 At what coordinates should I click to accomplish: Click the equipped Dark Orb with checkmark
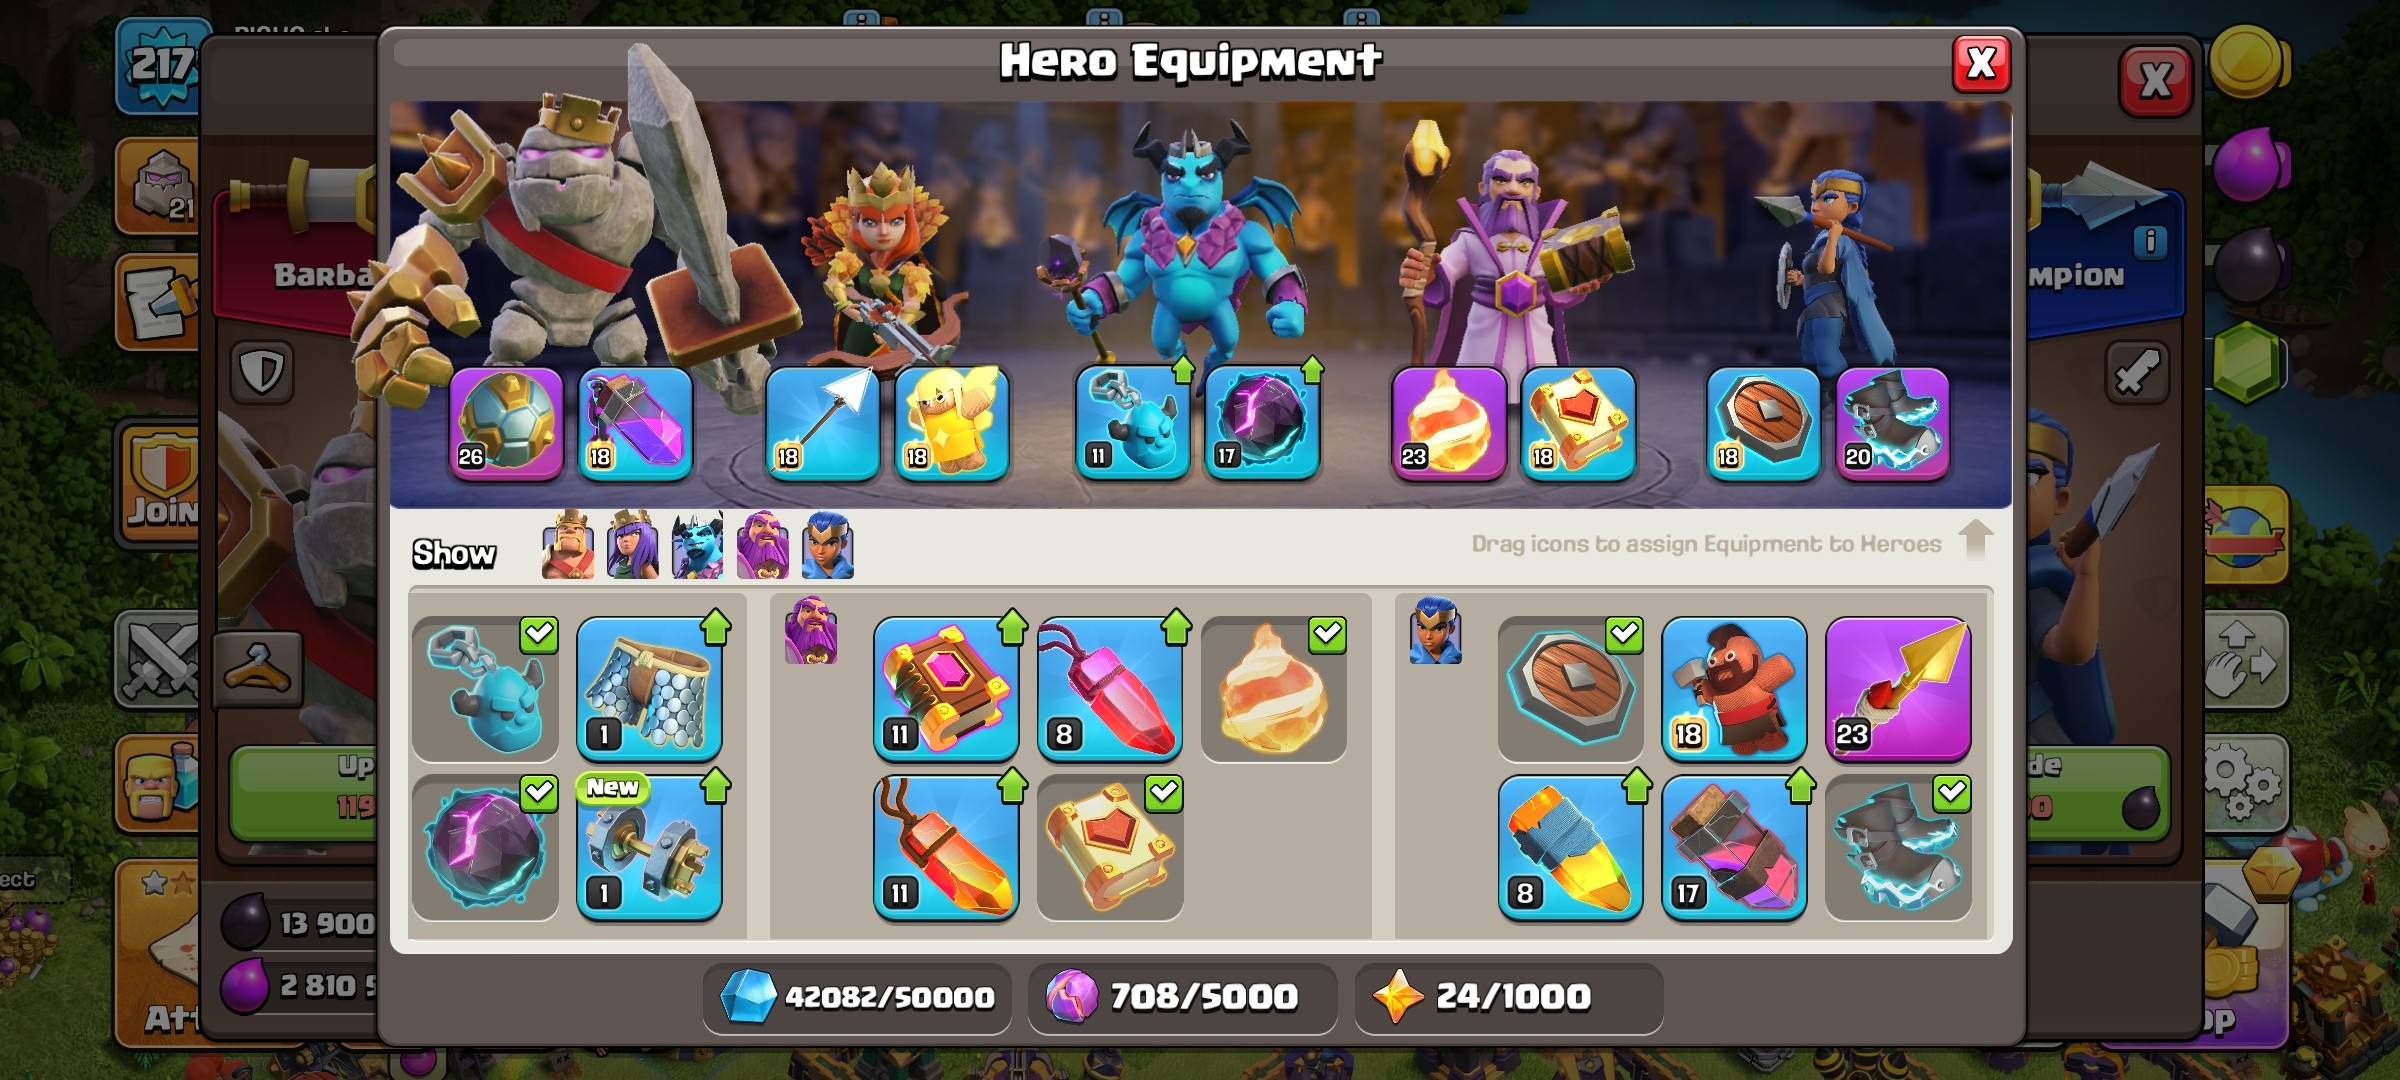point(485,848)
